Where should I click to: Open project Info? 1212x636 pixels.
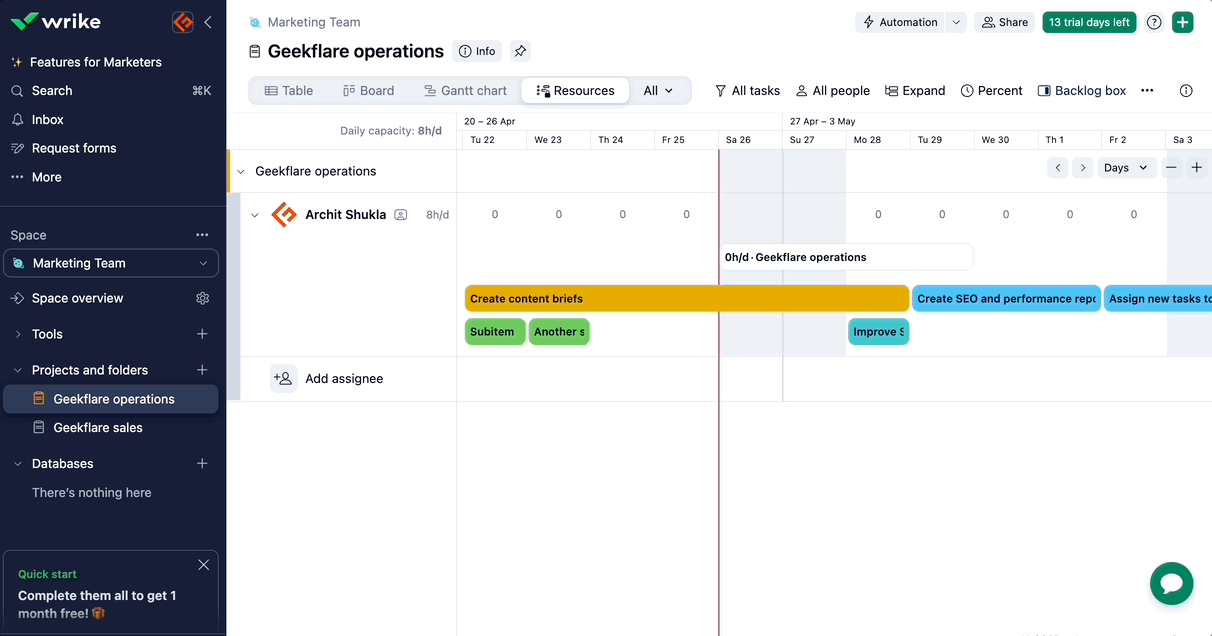click(477, 51)
